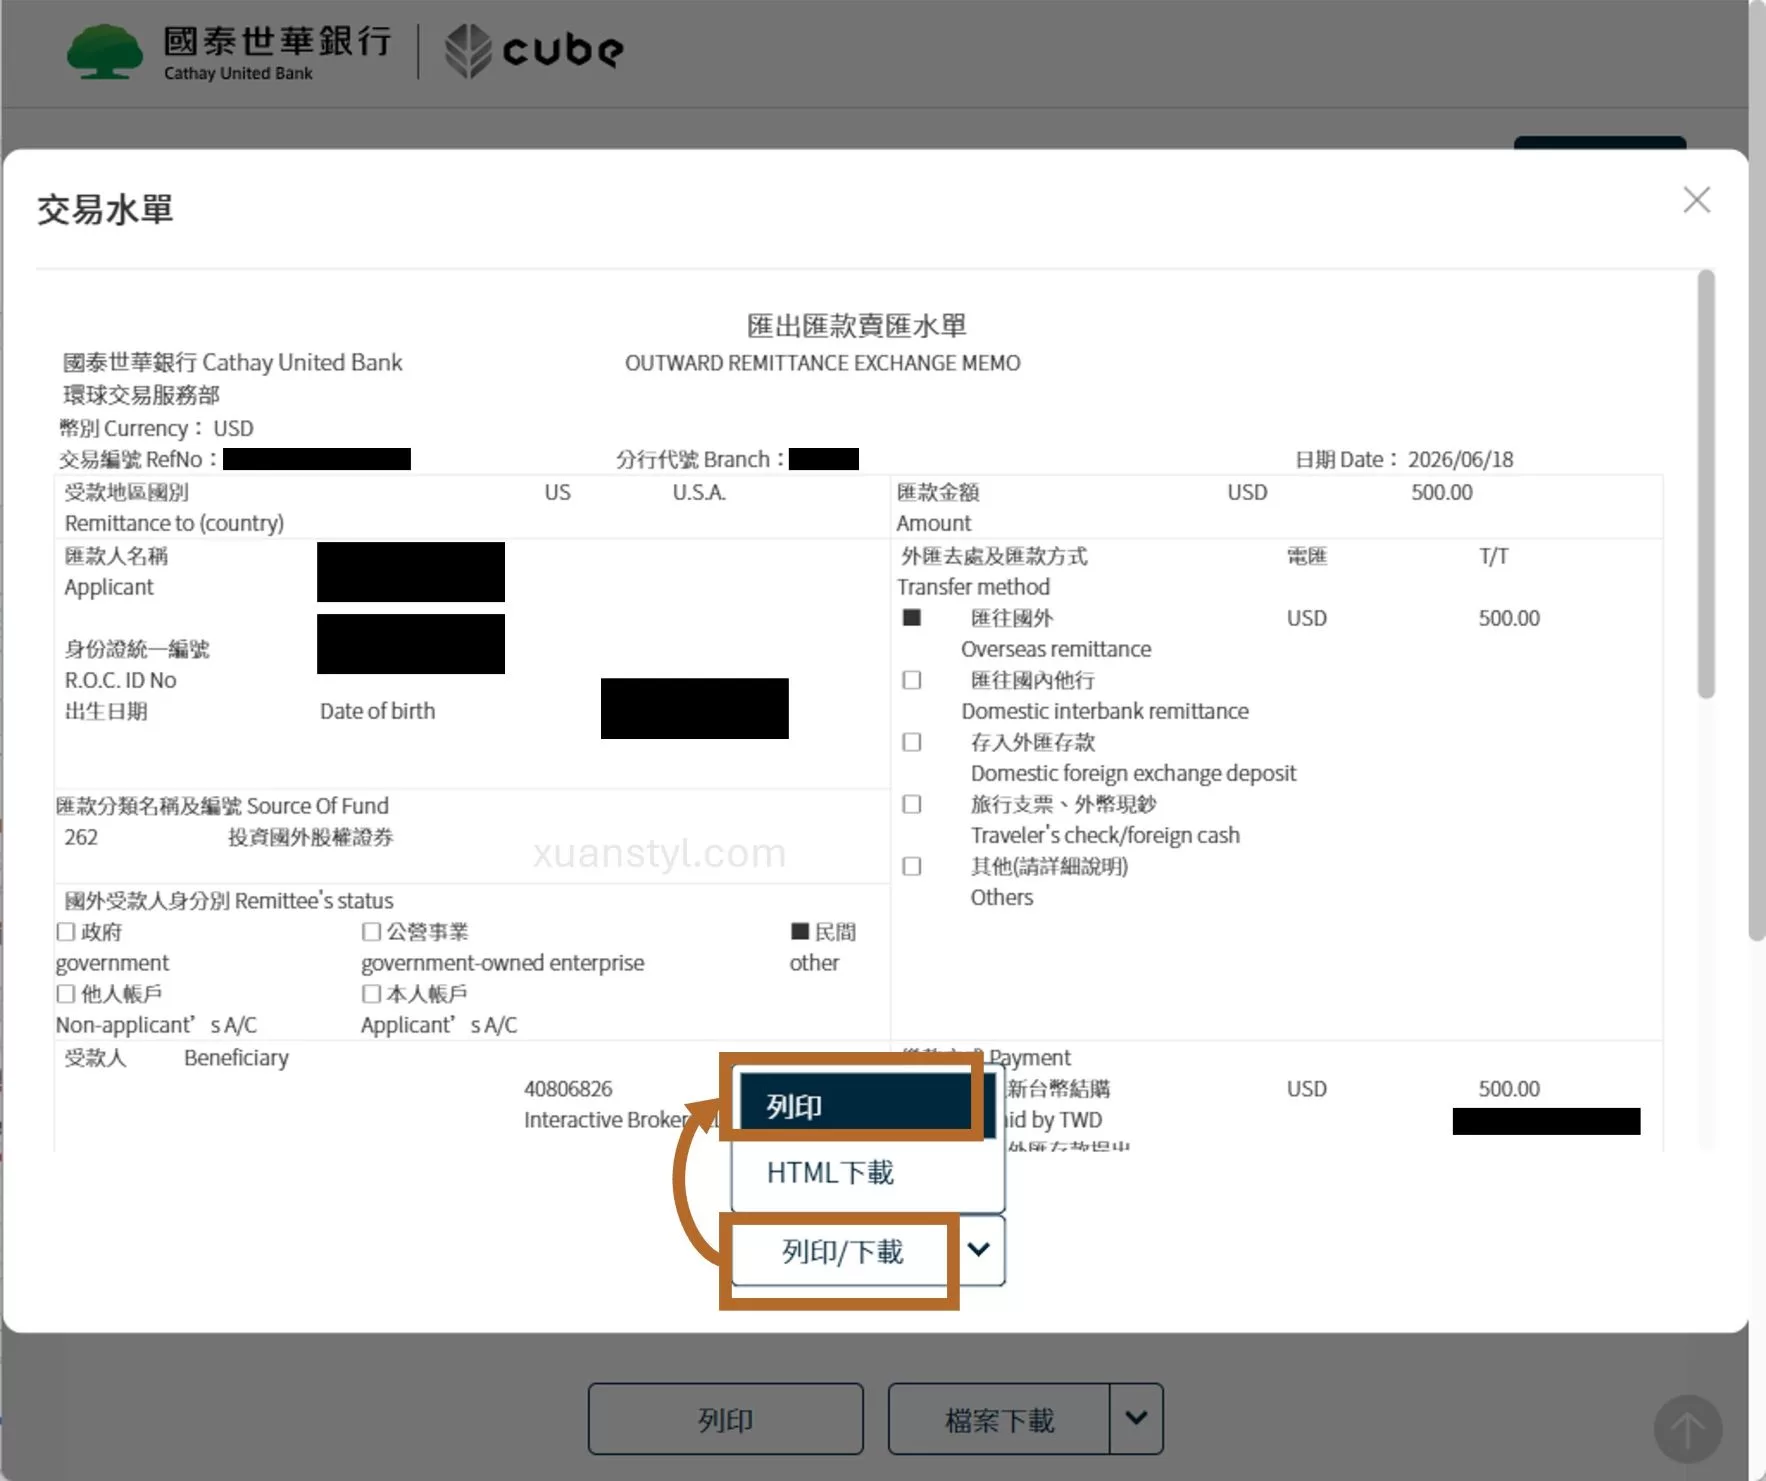Click the Cathay United Bank tree logo
1766x1481 pixels.
click(104, 52)
